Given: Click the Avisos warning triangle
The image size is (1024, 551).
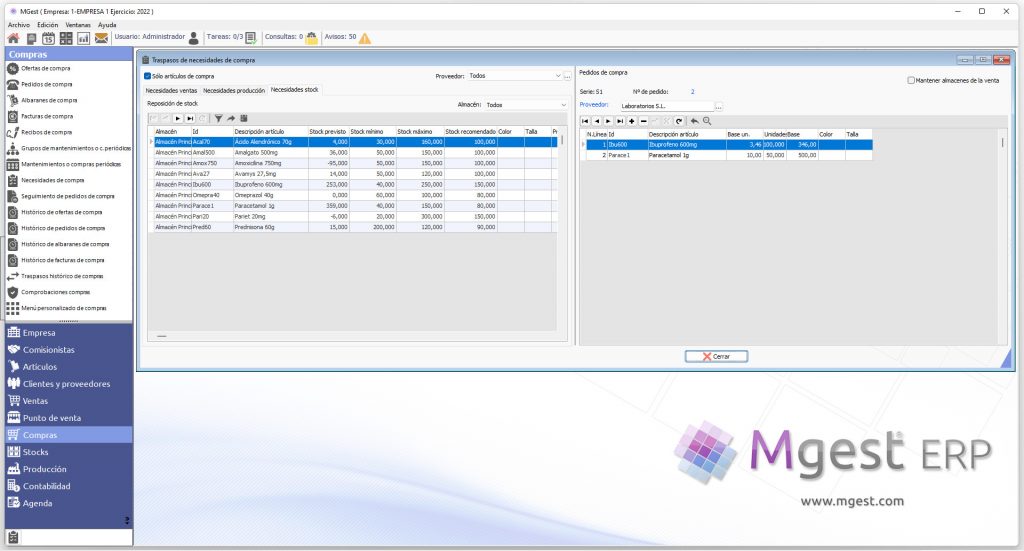Looking at the screenshot, I should click(x=364, y=39).
